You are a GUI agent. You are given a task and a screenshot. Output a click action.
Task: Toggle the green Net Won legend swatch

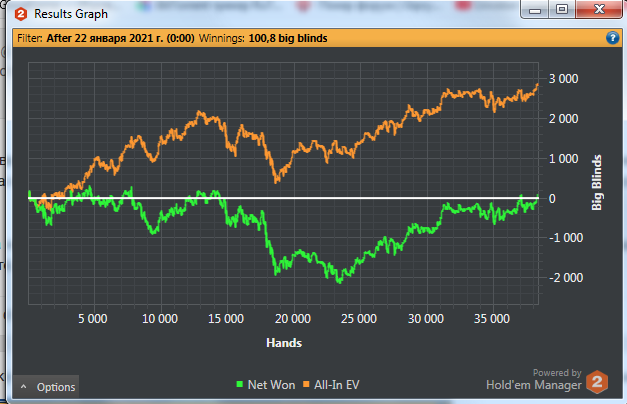240,384
